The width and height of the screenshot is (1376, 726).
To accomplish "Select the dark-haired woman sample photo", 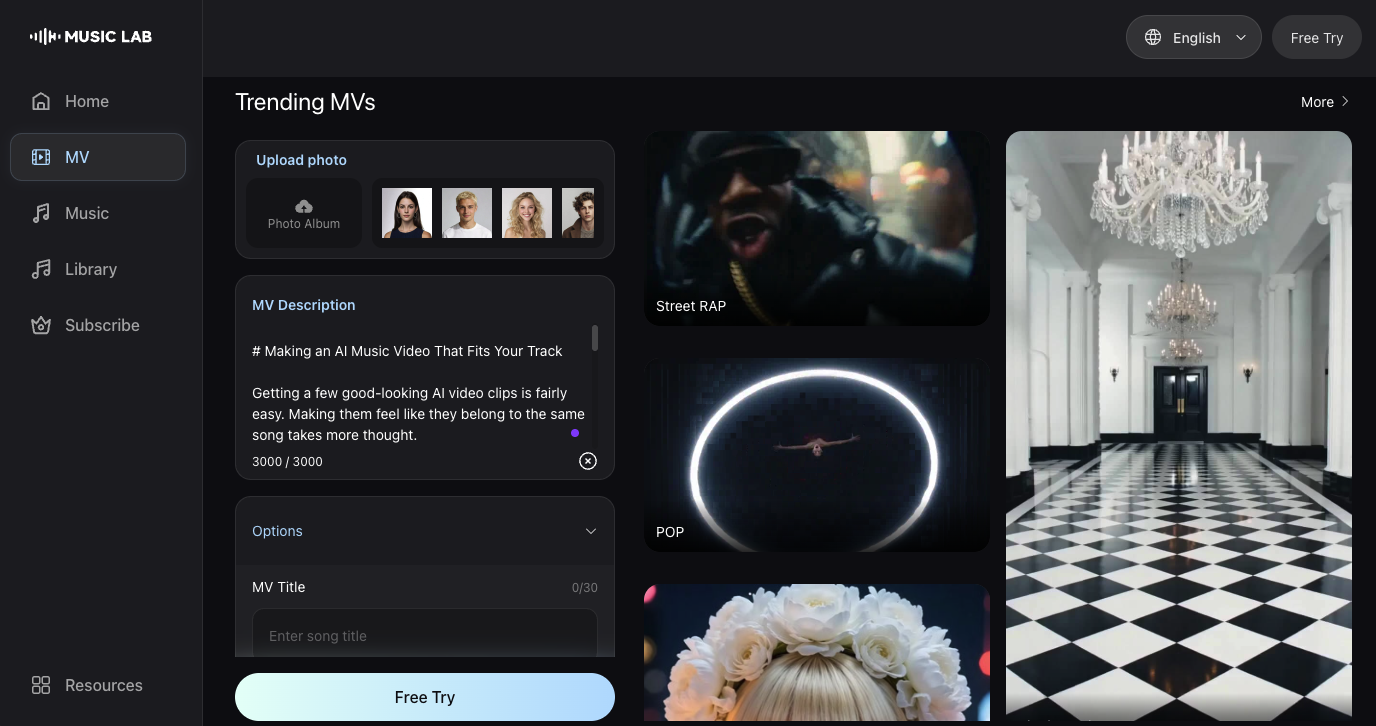I will (x=407, y=213).
